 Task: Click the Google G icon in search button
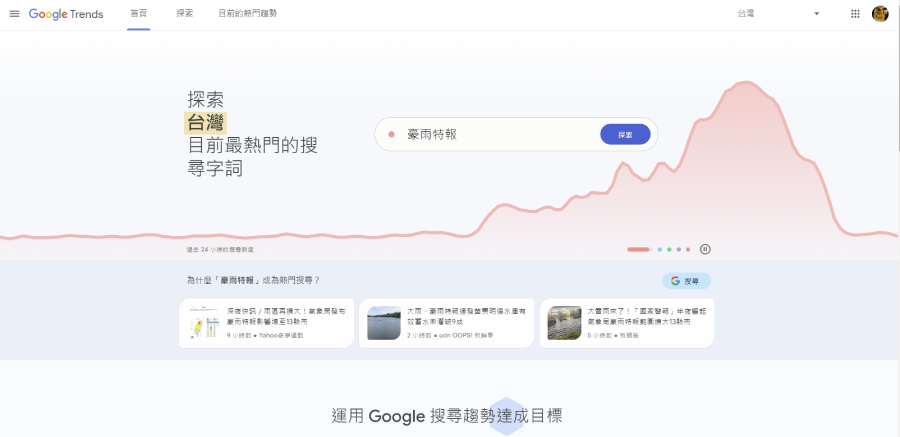click(675, 281)
